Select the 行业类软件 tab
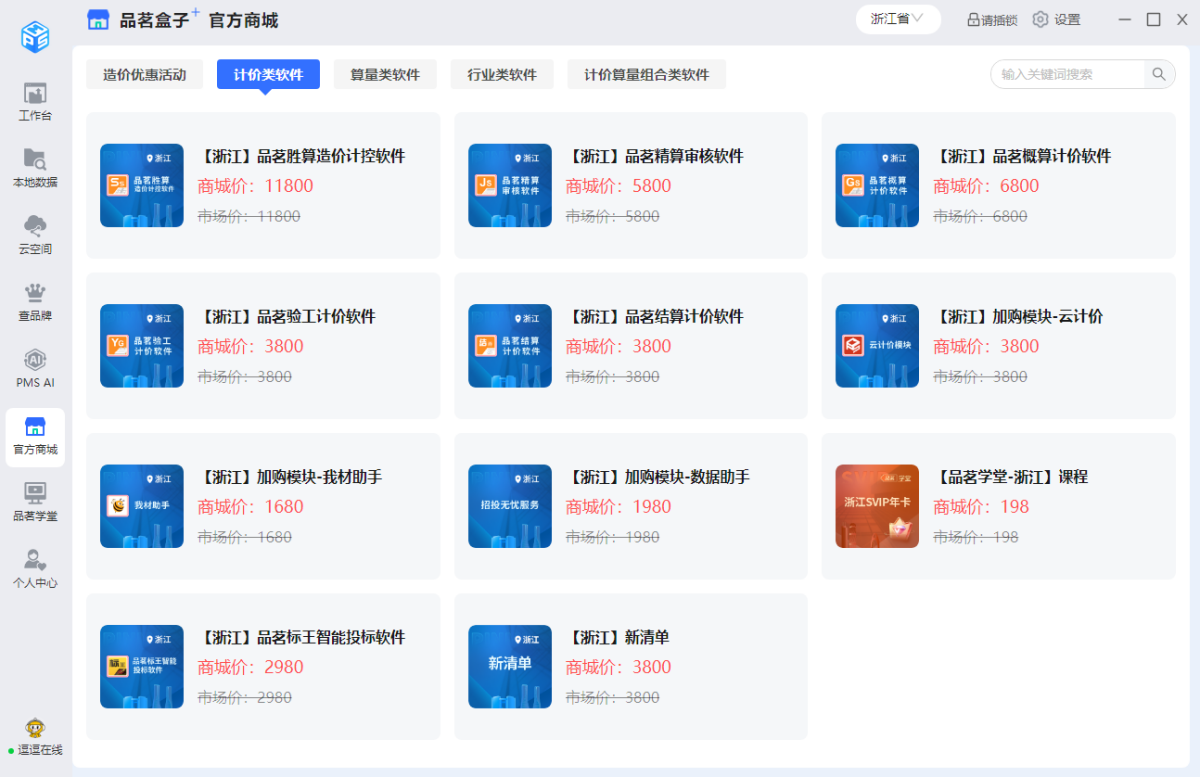This screenshot has width=1200, height=777. (x=502, y=75)
